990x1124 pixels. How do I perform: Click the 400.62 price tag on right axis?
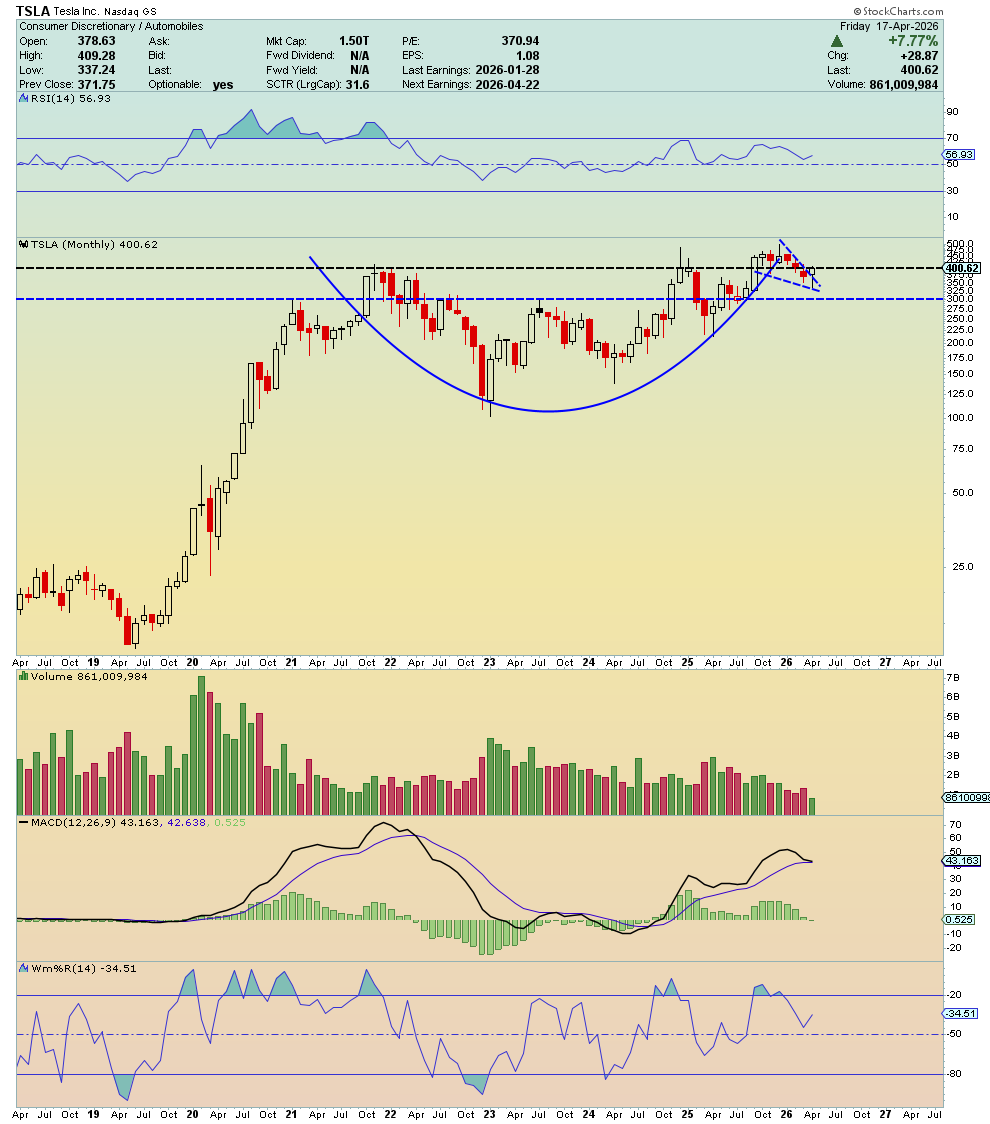coord(962,268)
